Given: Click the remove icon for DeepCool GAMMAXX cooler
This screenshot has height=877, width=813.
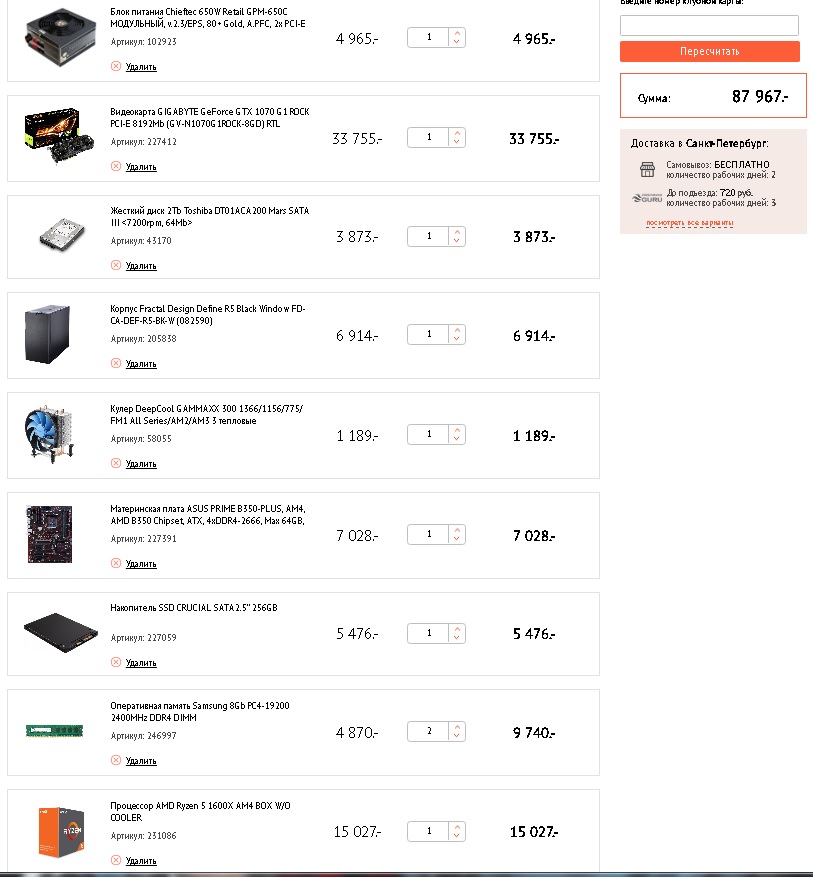Looking at the screenshot, I should tap(116, 463).
